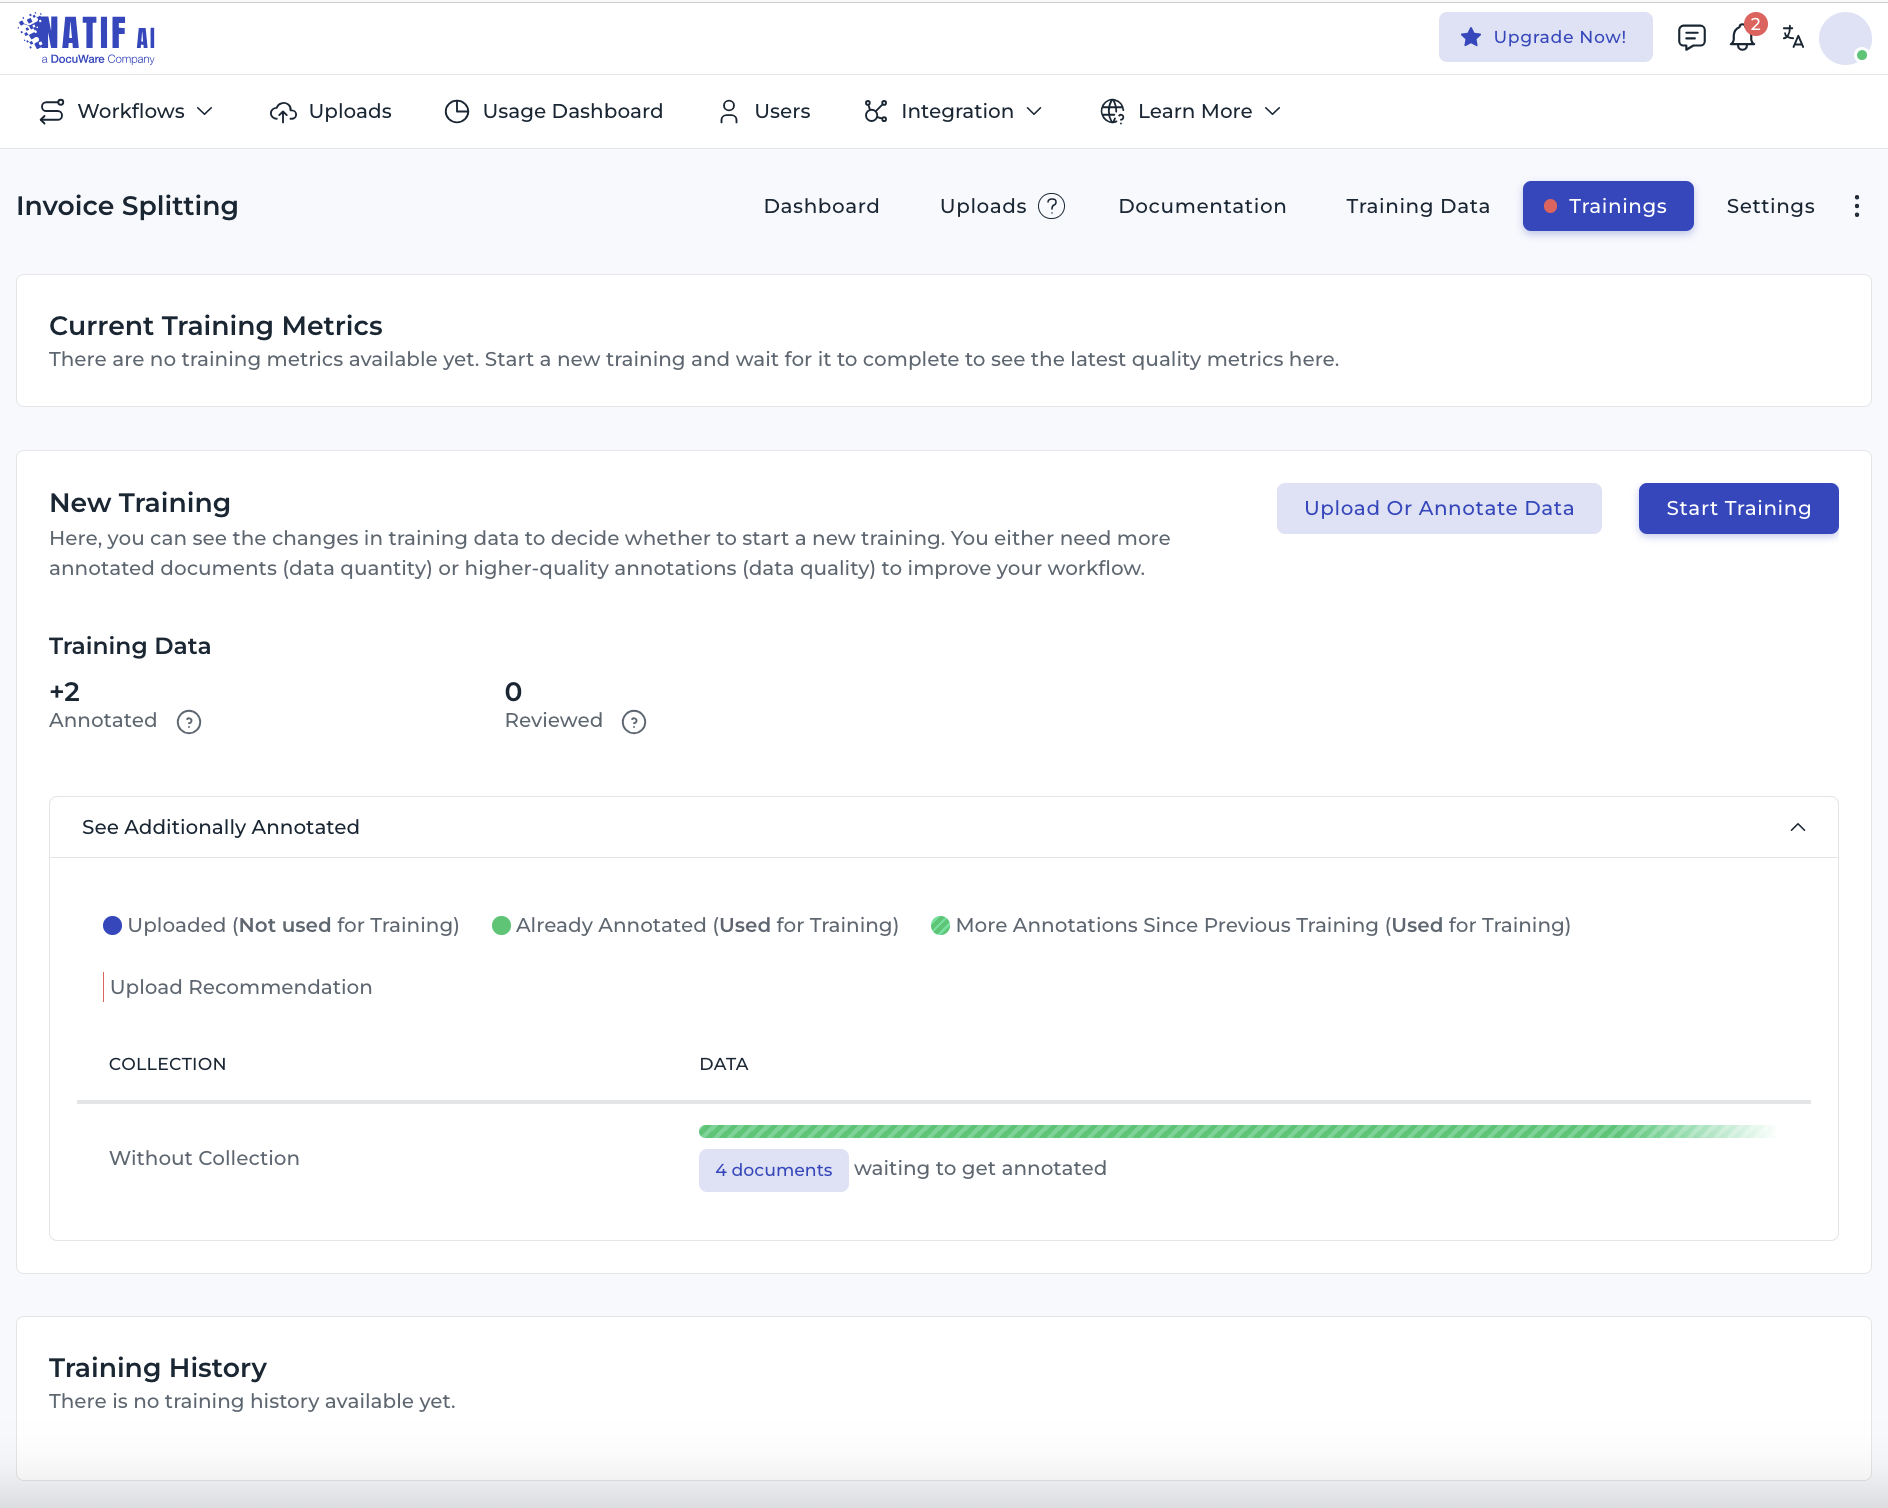The image size is (1888, 1508).
Task: Click the Invoice Splitting title
Action: [127, 206]
